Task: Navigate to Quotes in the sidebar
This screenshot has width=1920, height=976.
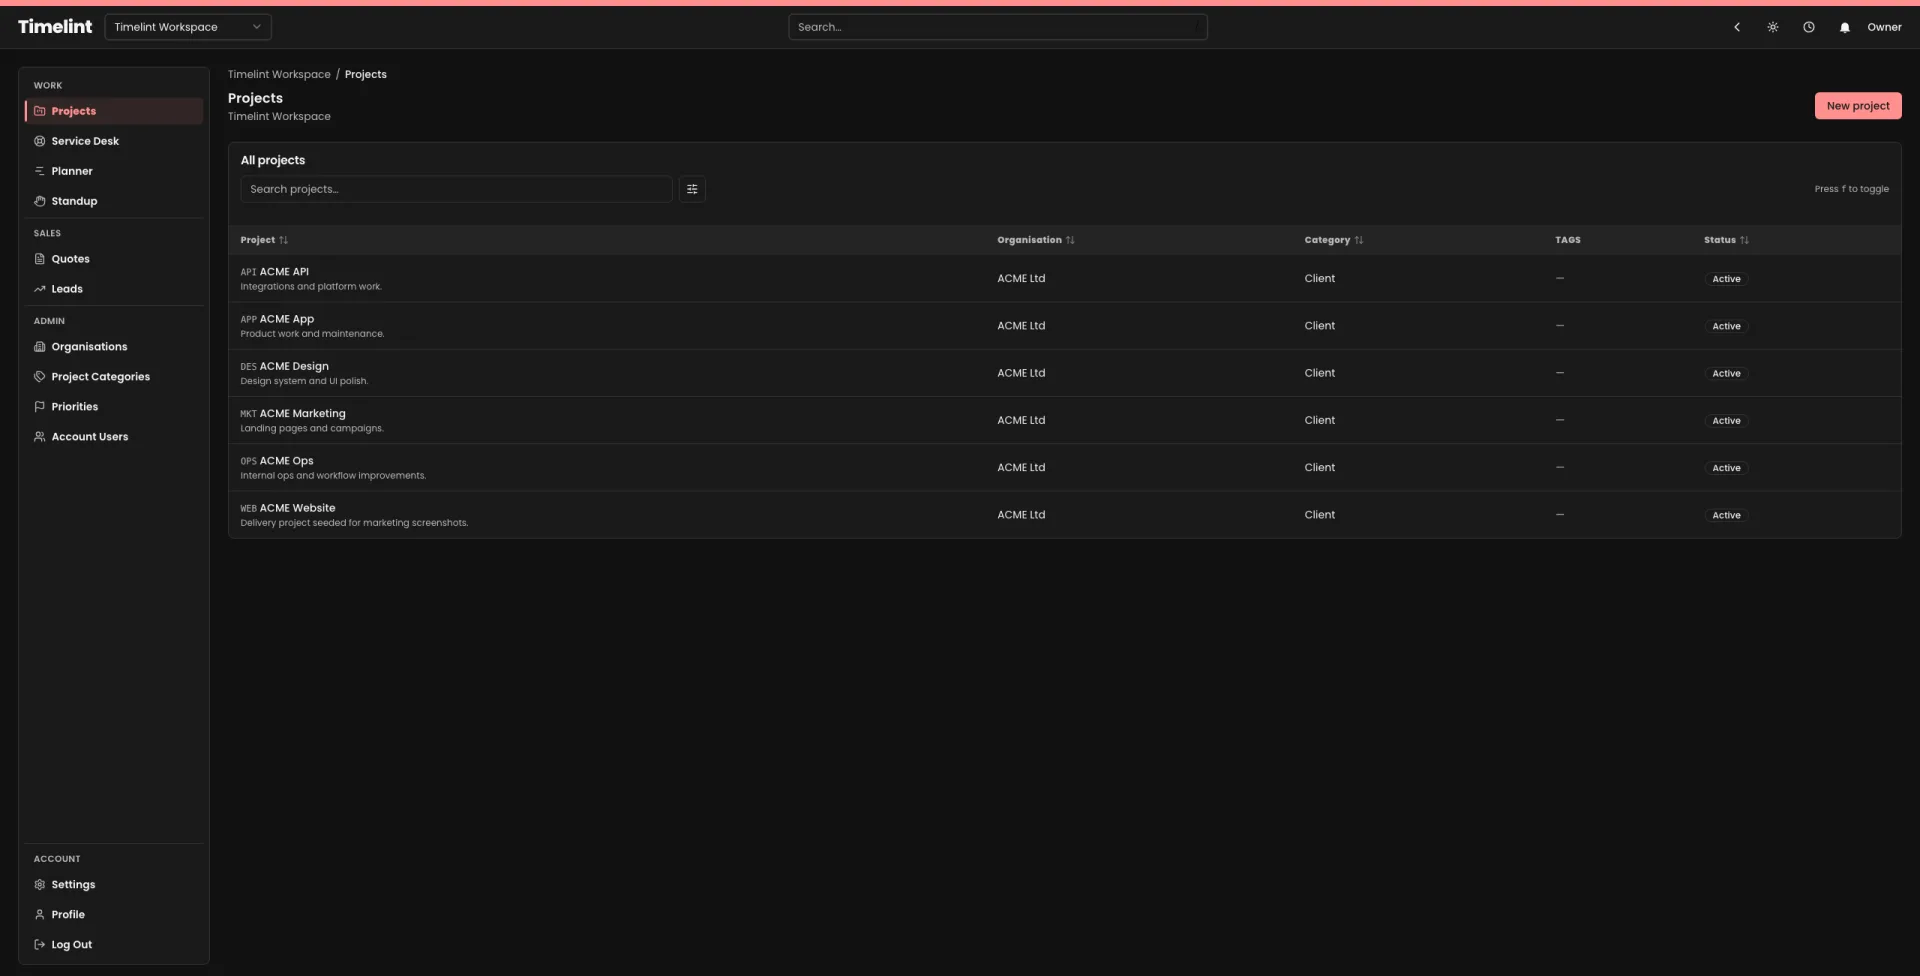Action: coord(70,258)
